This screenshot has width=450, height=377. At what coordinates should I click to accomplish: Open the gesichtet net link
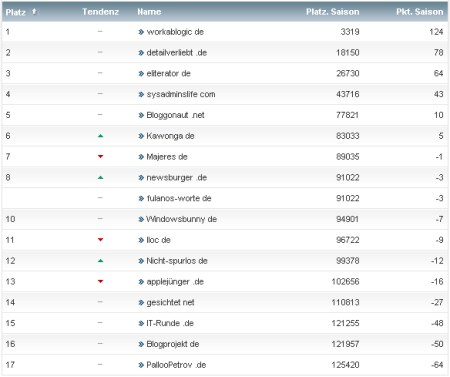tap(170, 302)
